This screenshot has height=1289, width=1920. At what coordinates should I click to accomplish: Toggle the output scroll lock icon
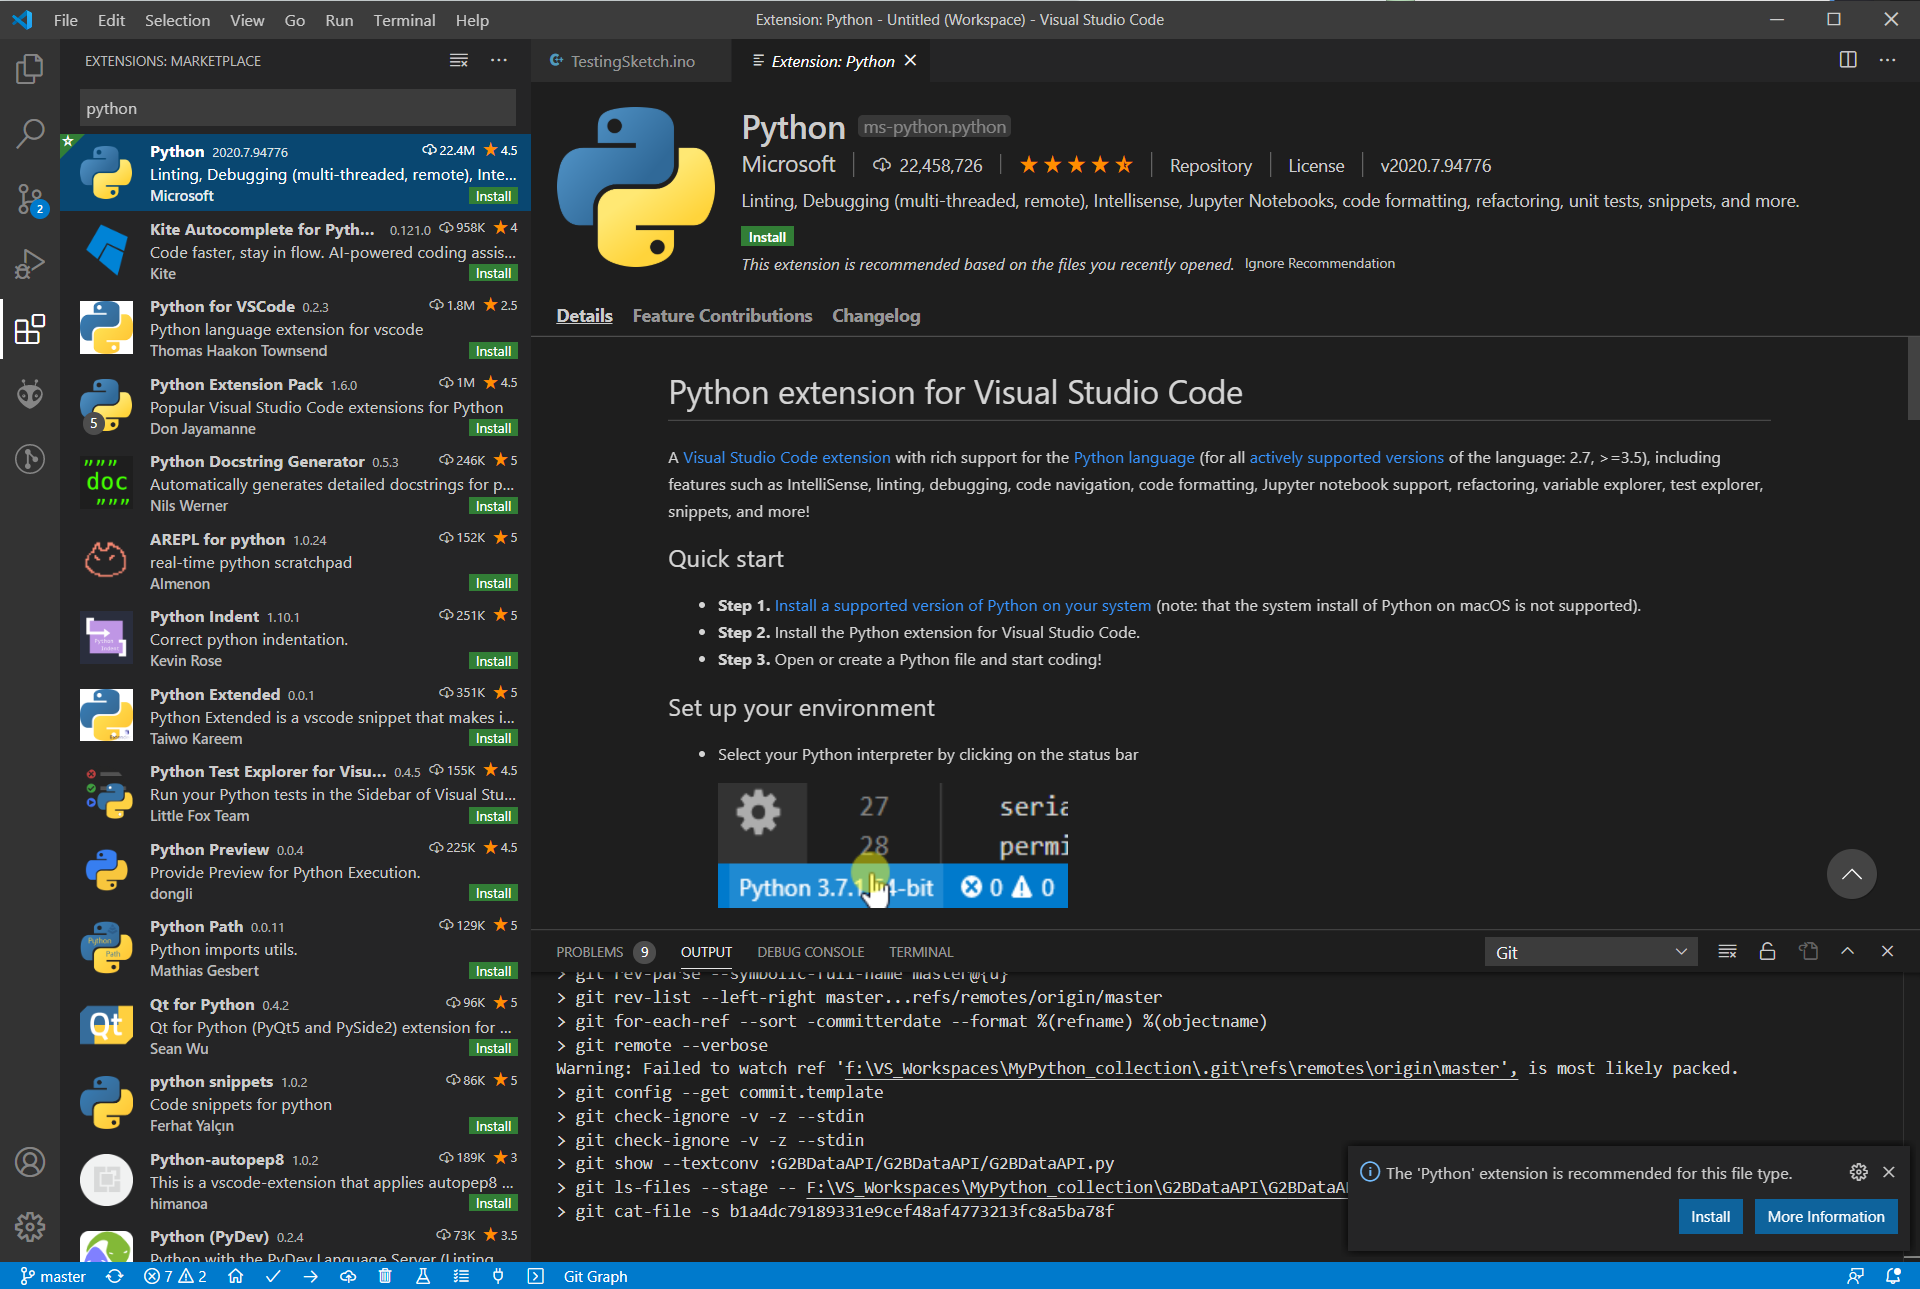click(1767, 952)
